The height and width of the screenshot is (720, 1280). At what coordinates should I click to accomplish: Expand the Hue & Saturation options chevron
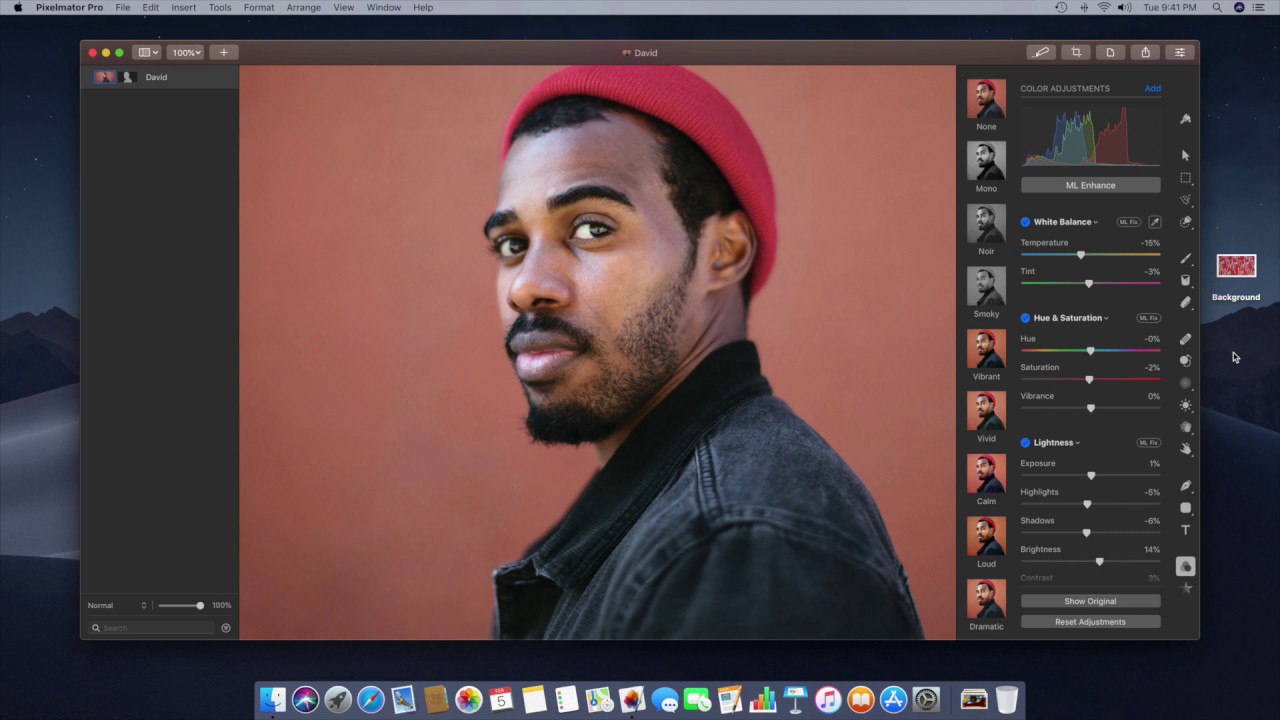point(1106,318)
